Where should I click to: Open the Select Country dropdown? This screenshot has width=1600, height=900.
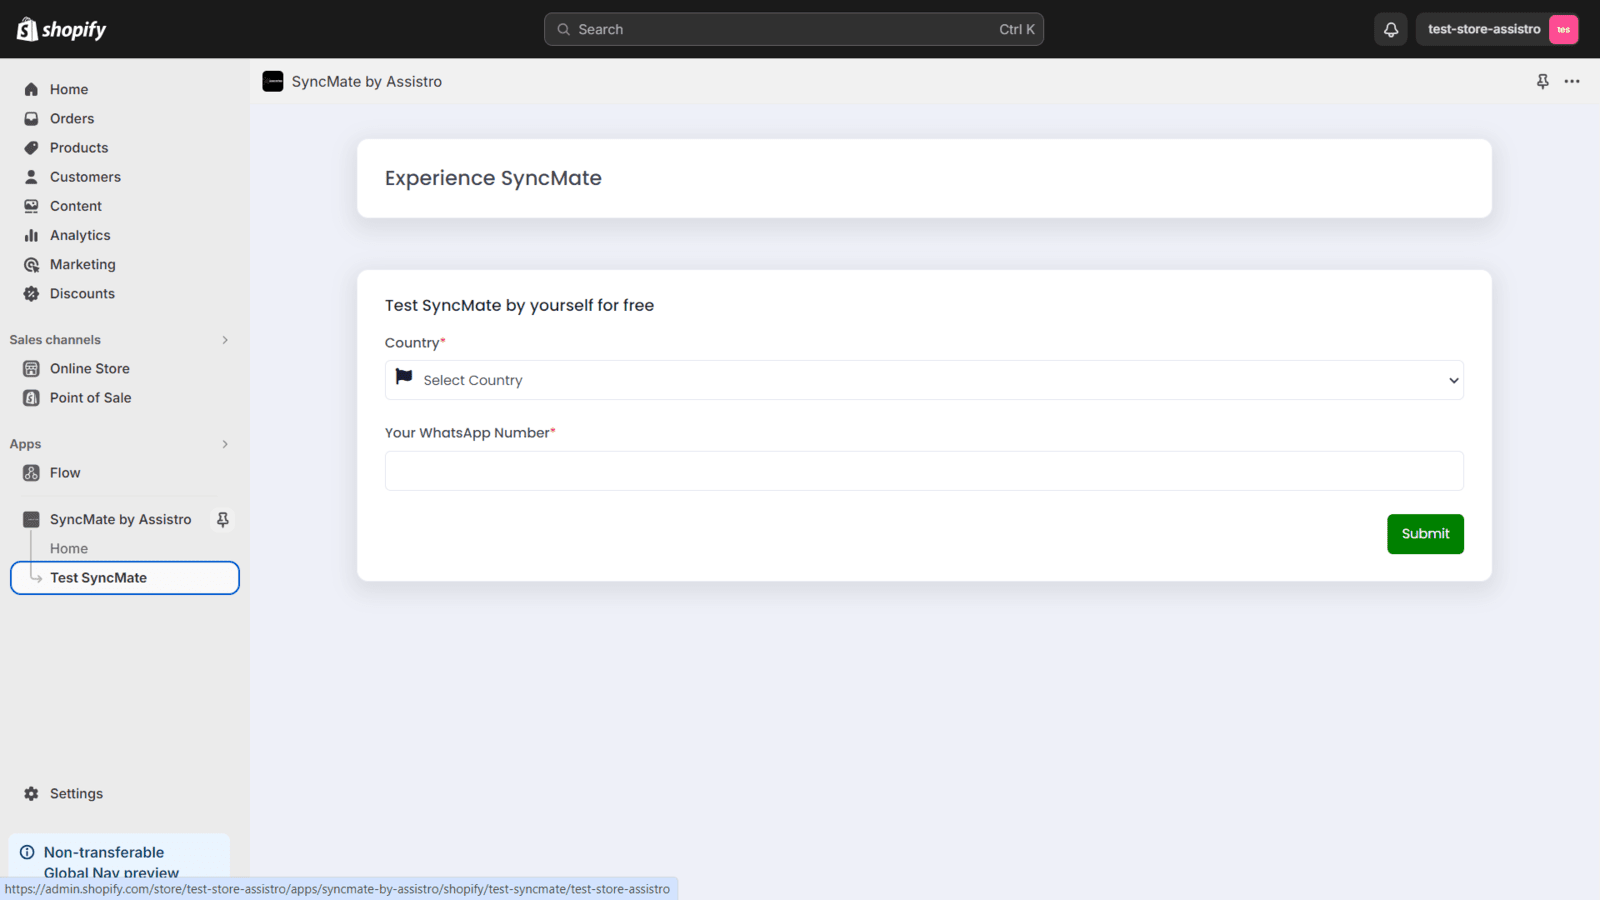tap(924, 380)
